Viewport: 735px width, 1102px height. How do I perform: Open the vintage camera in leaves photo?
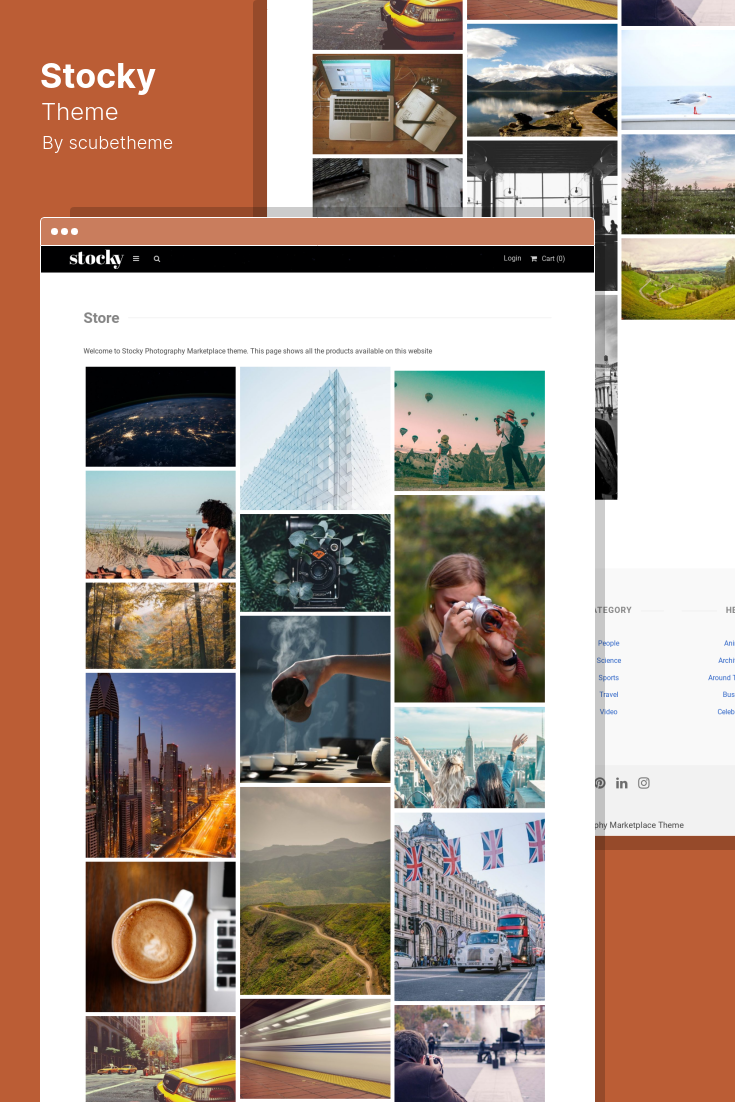pyautogui.click(x=315, y=563)
